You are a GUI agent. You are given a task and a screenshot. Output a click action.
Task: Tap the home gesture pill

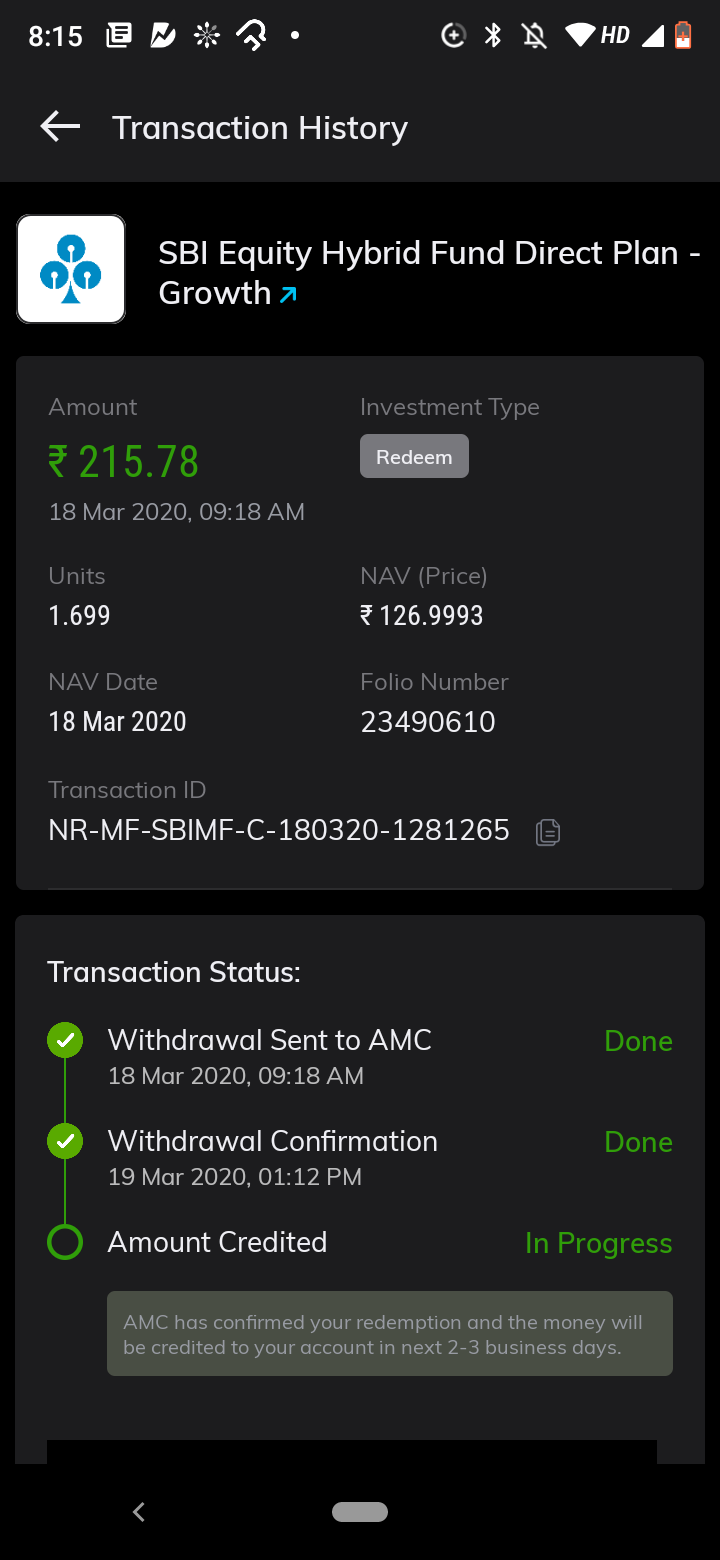point(360,1512)
